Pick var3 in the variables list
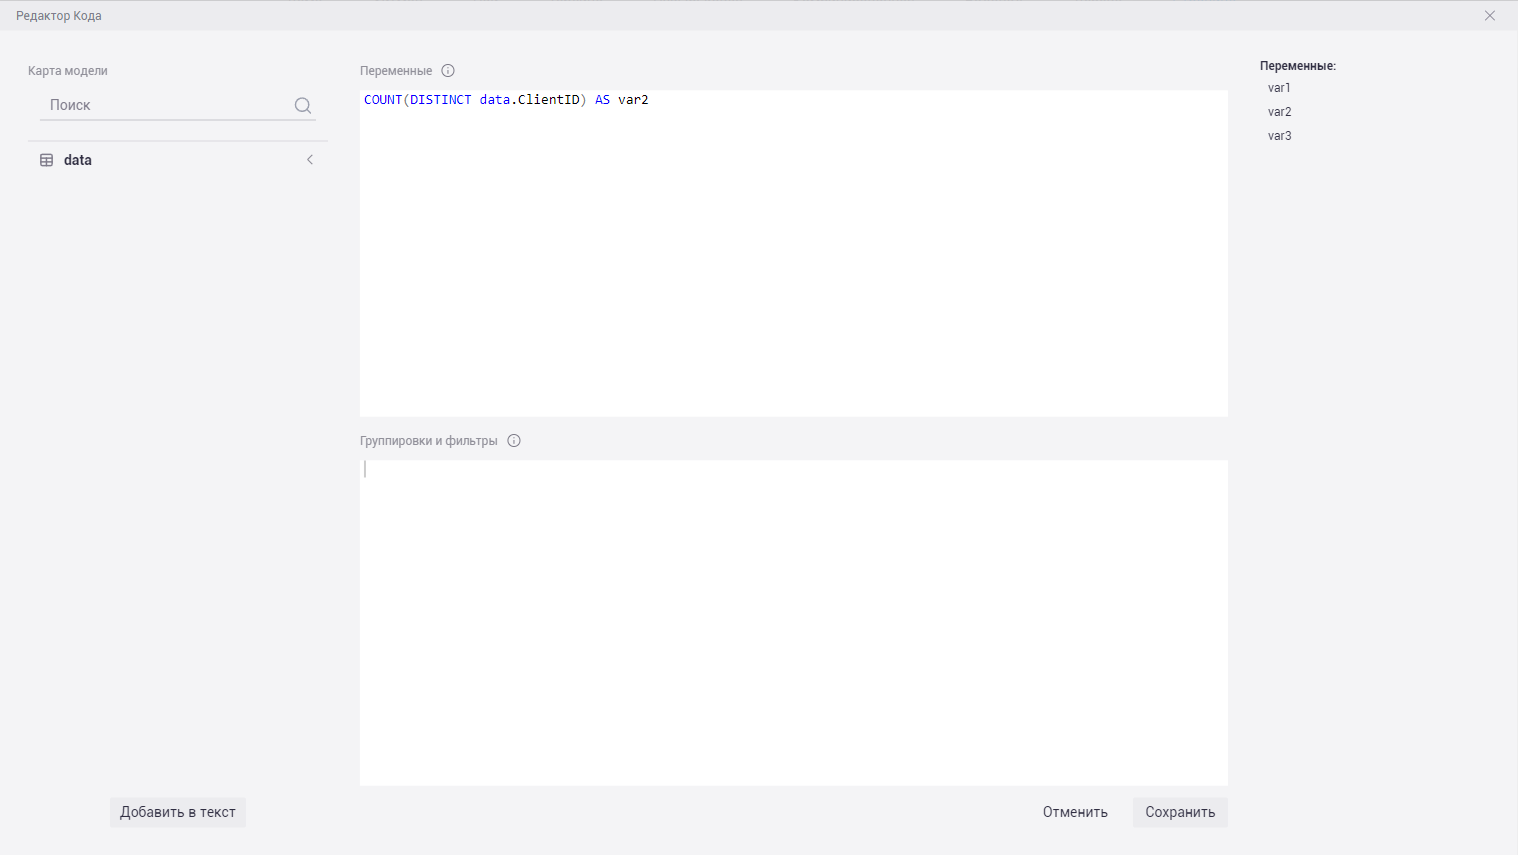Image resolution: width=1518 pixels, height=855 pixels. [1279, 136]
